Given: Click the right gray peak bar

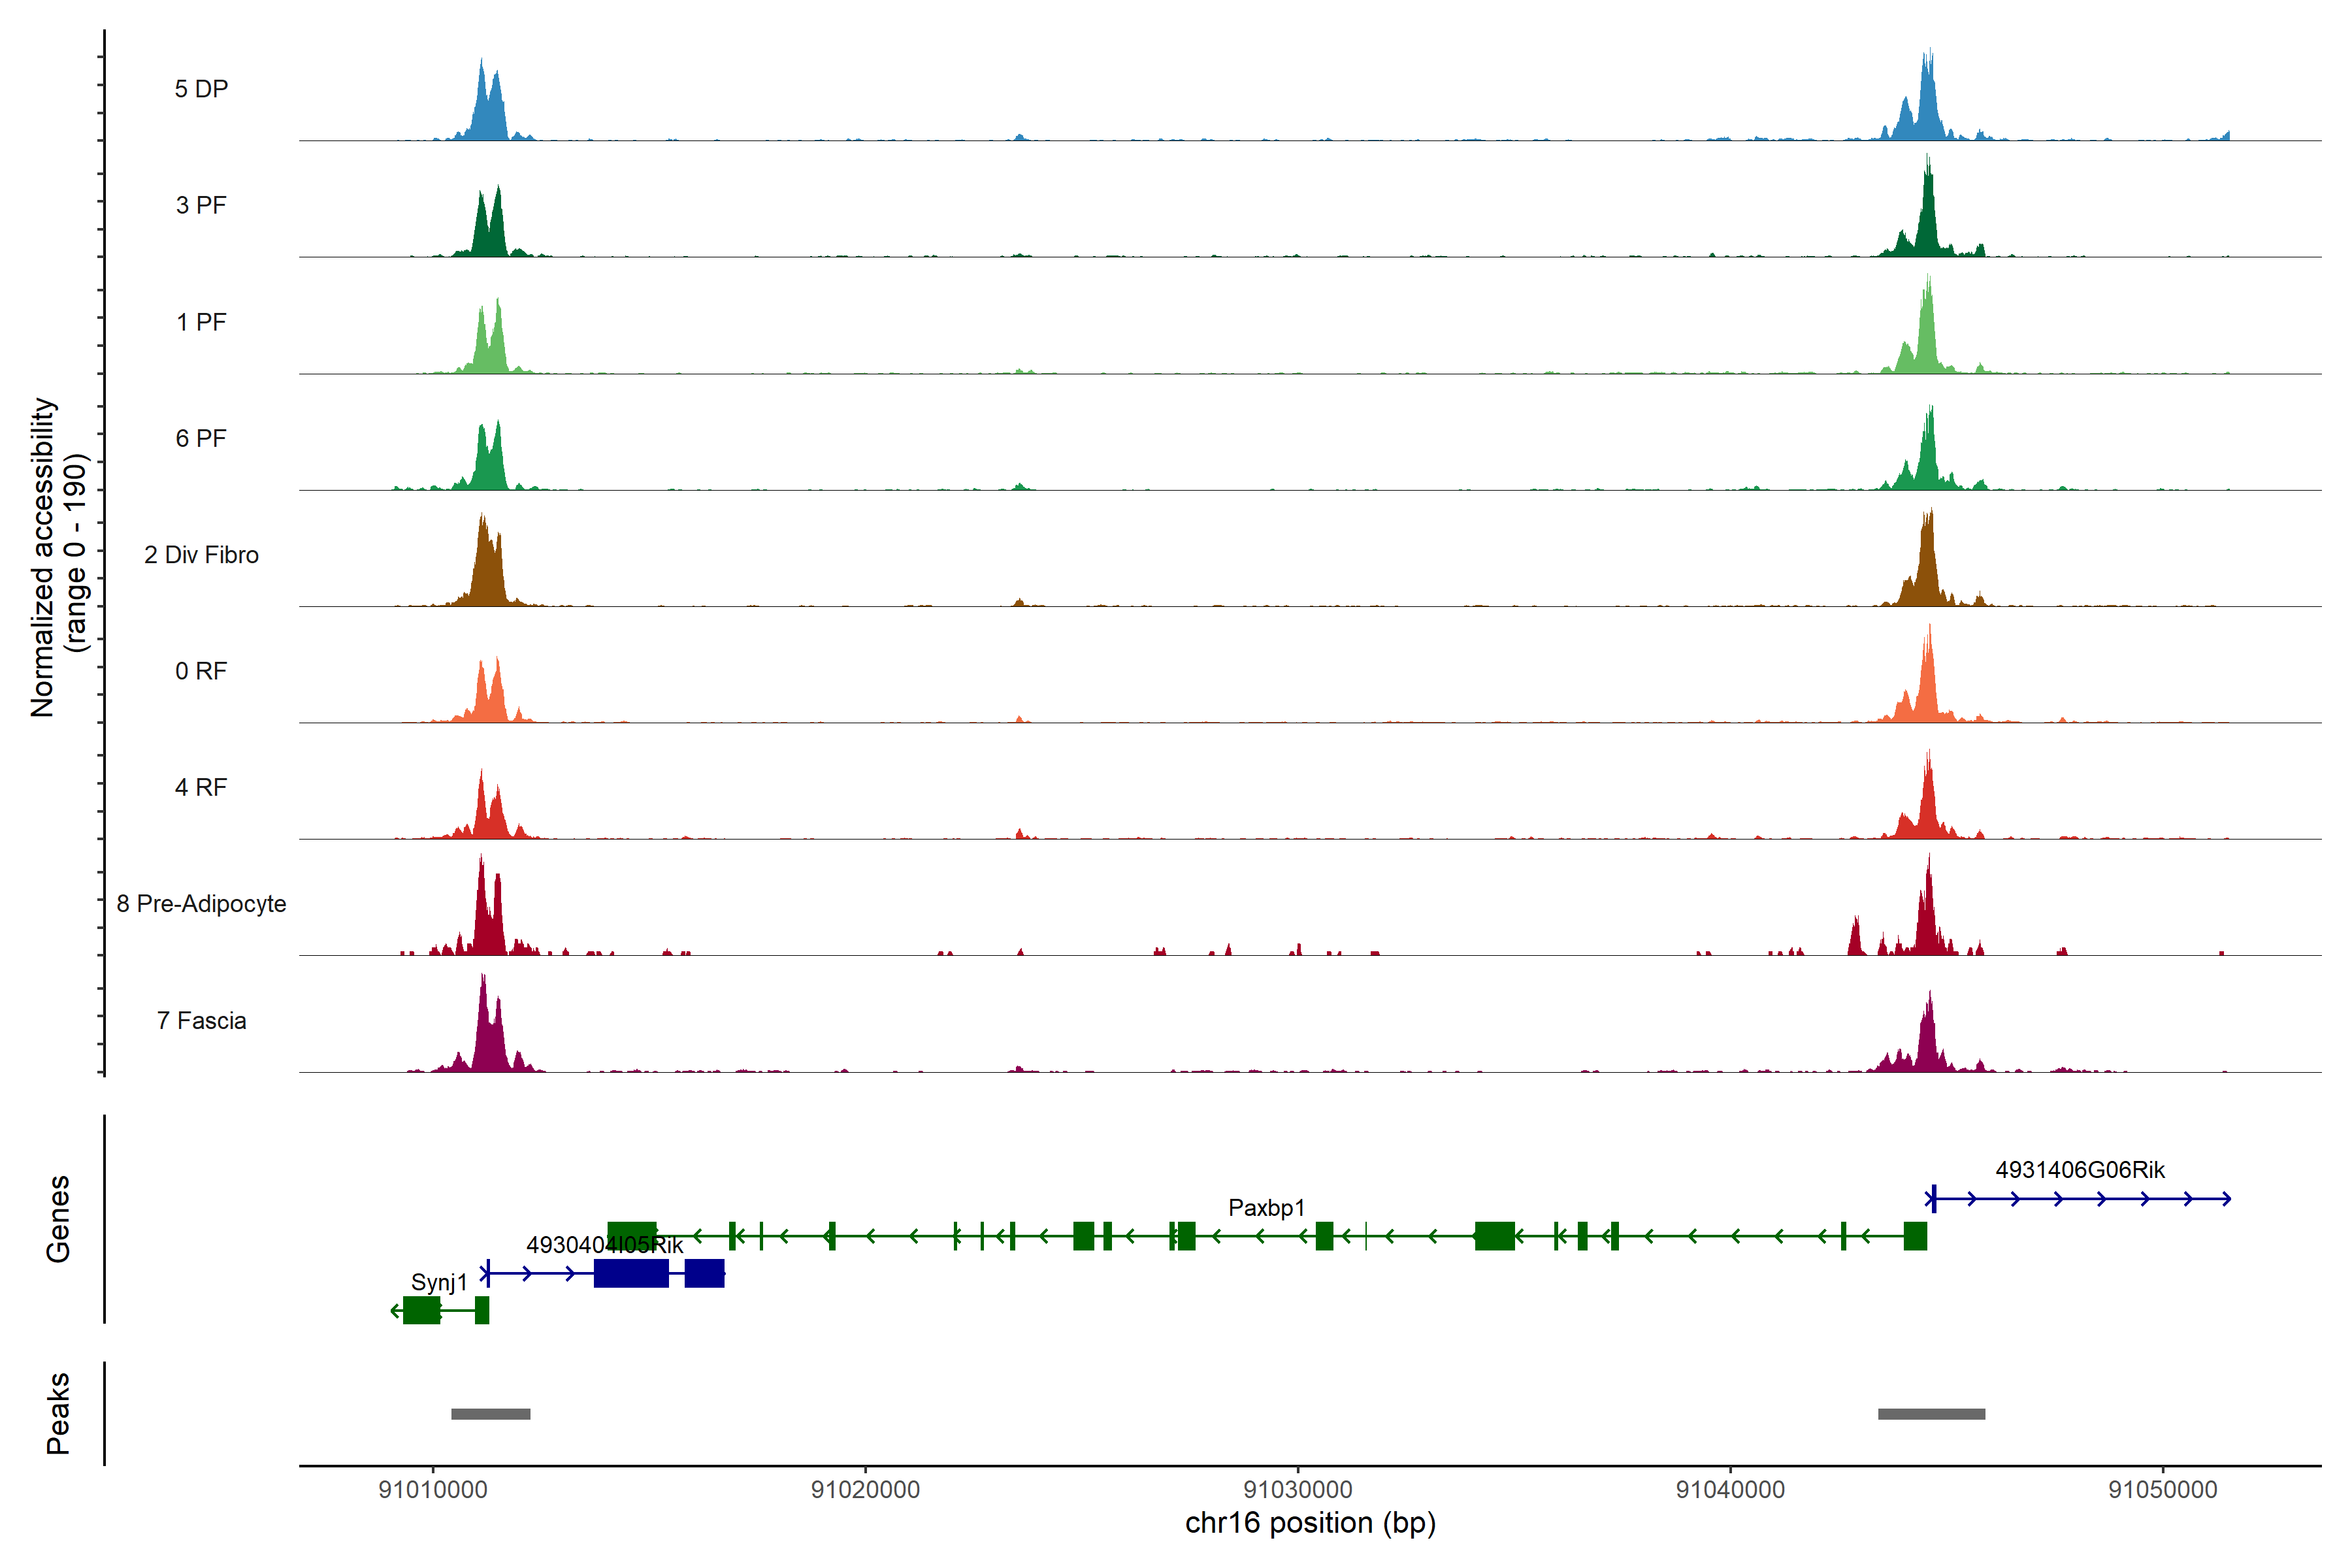Looking at the screenshot, I should click(x=1931, y=1414).
